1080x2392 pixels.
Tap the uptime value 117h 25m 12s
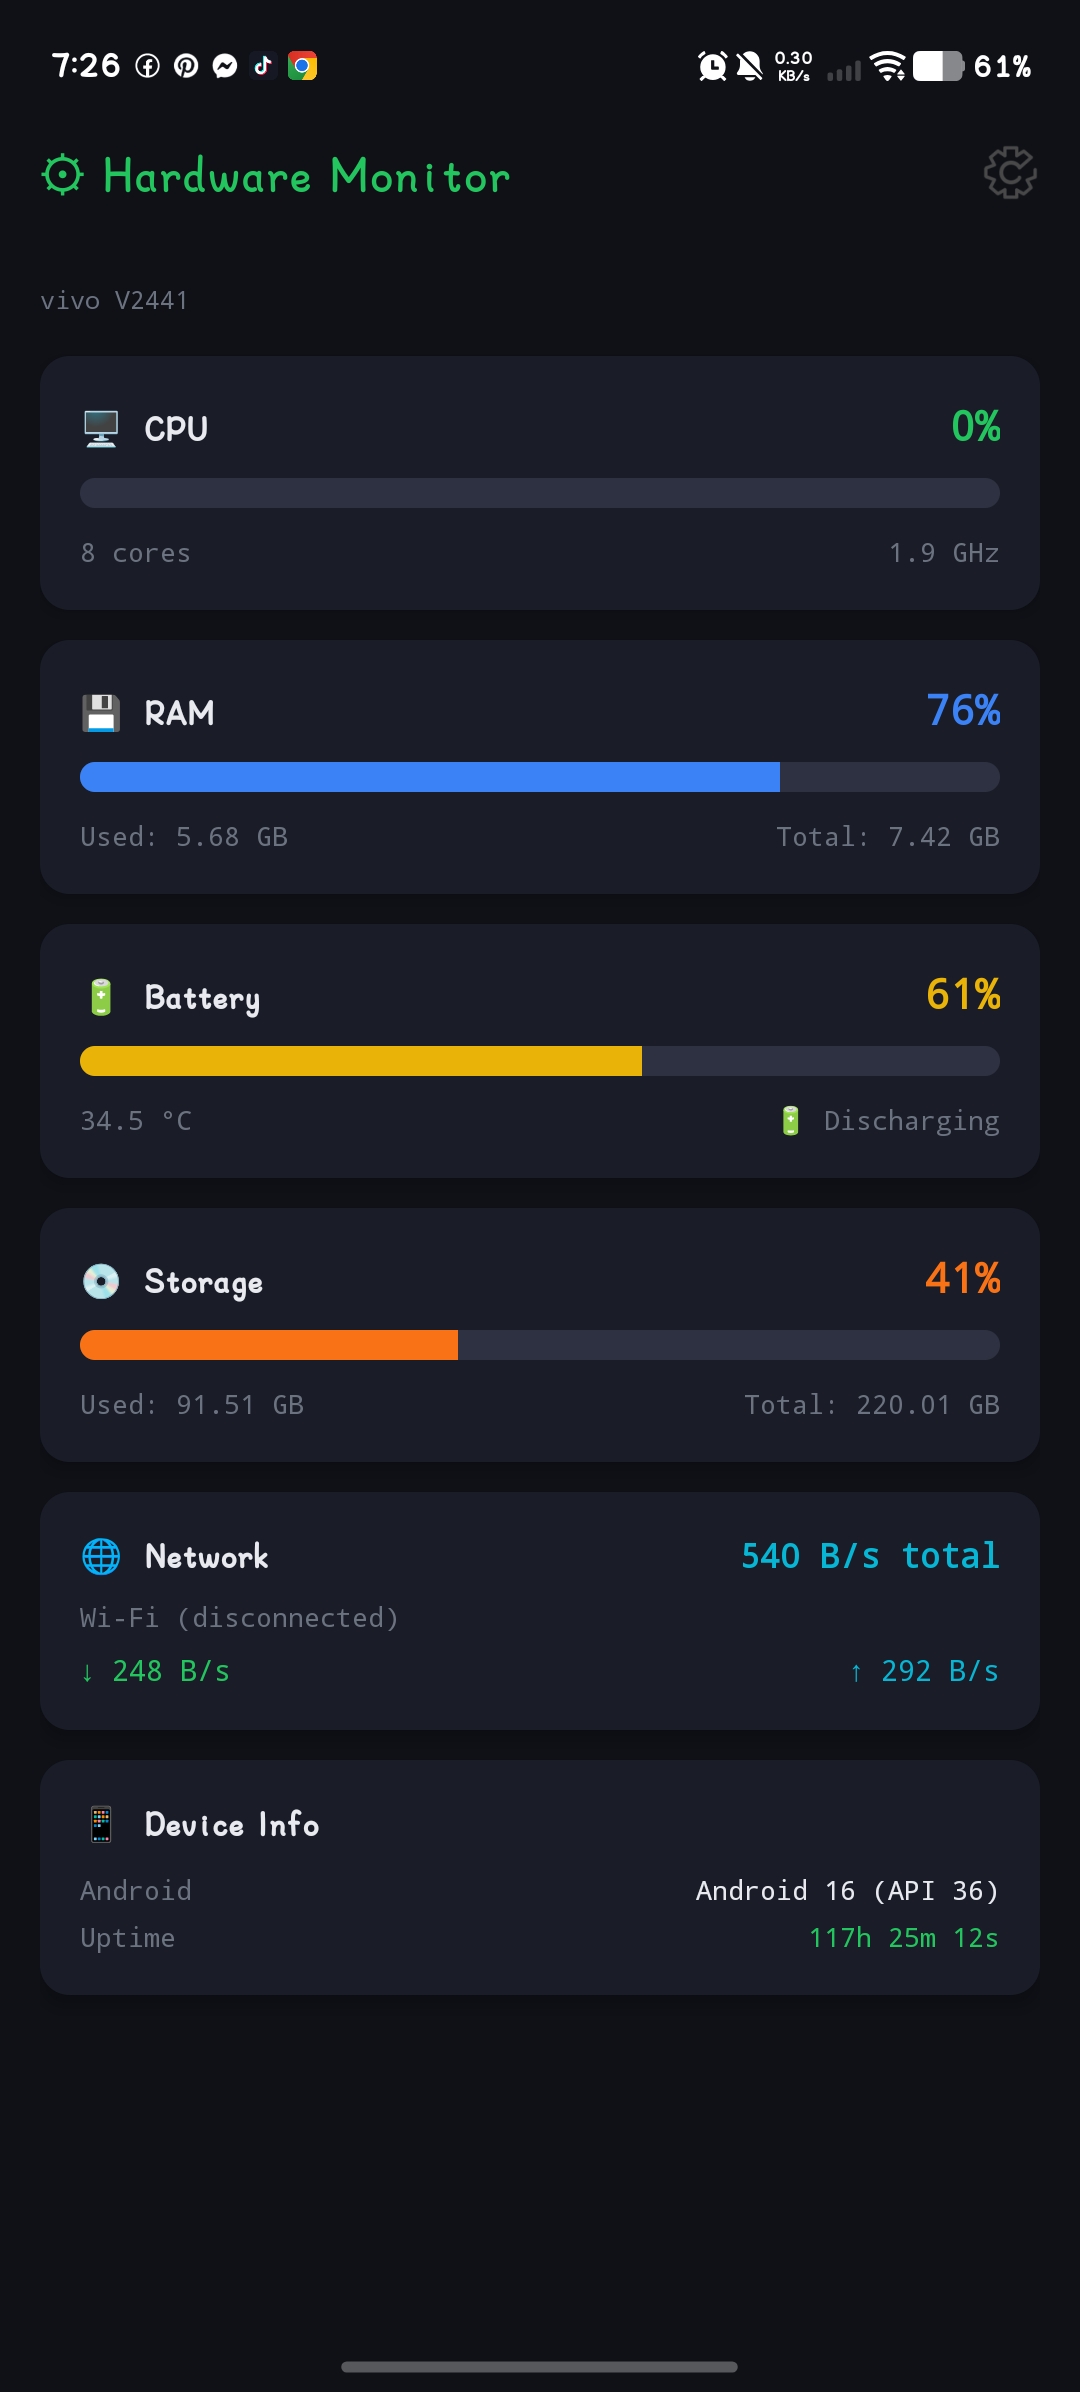[904, 1938]
